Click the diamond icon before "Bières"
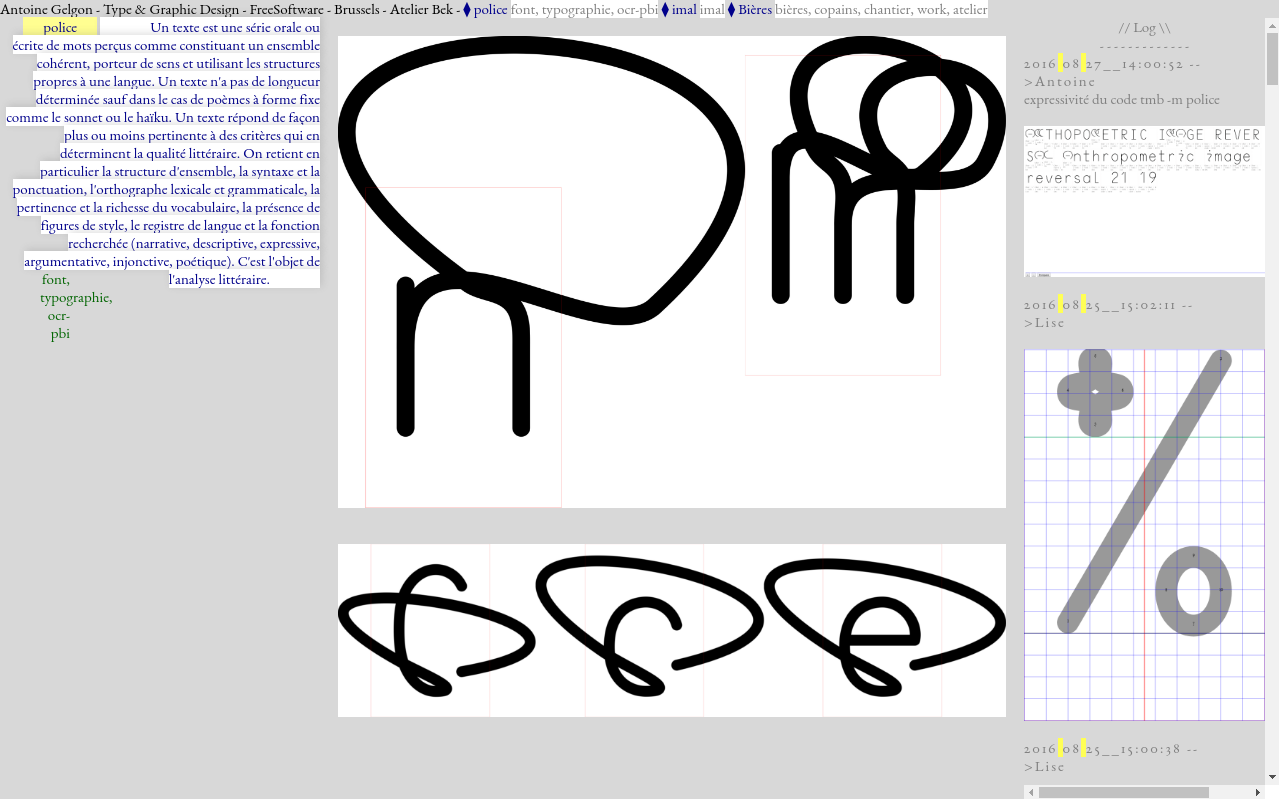The height and width of the screenshot is (799, 1279). tap(731, 10)
